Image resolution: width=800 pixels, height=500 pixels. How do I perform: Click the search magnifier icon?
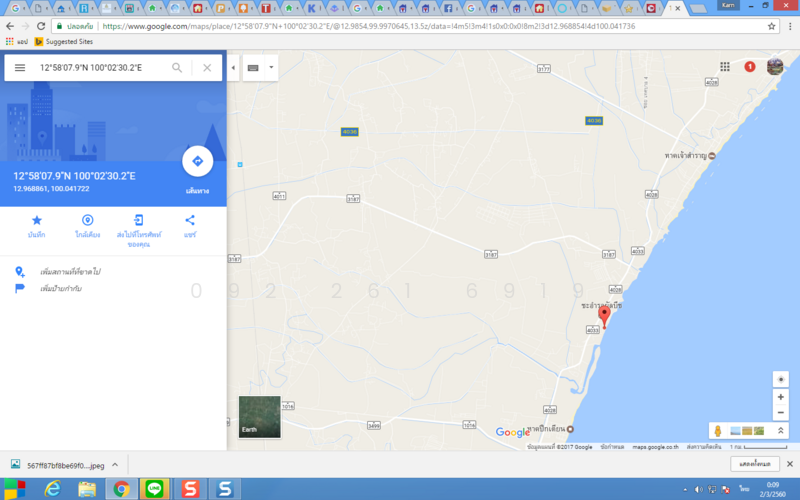177,68
